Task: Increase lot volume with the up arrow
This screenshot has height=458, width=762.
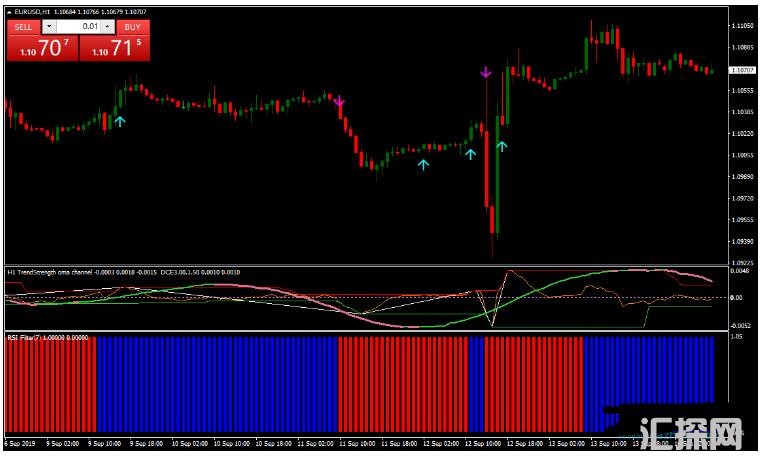Action: tap(108, 26)
